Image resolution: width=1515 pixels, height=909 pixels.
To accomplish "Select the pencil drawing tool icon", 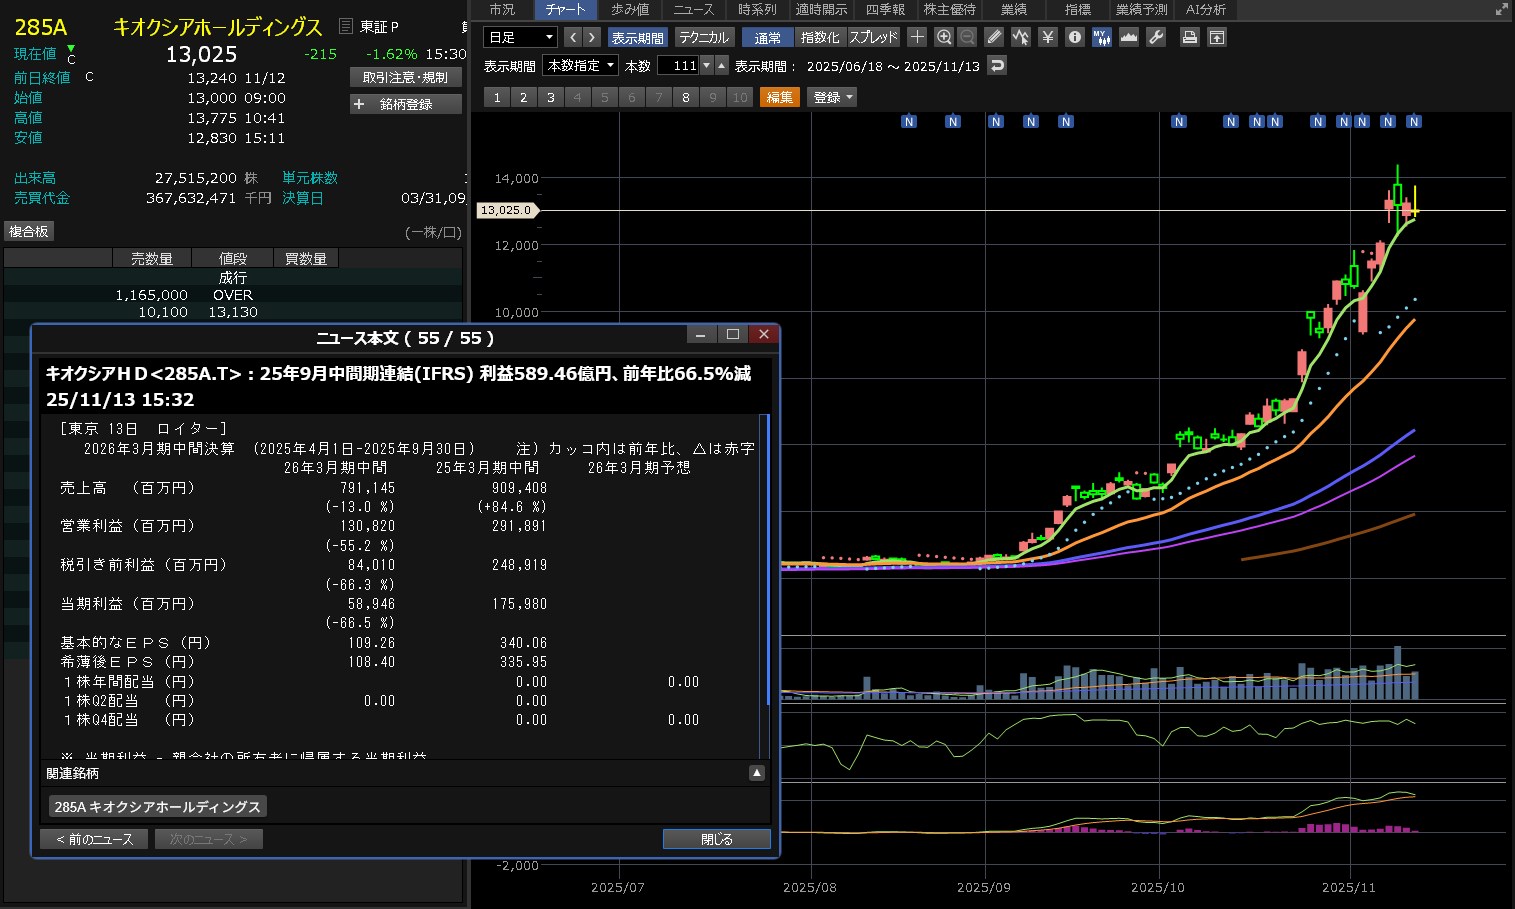I will tap(993, 37).
